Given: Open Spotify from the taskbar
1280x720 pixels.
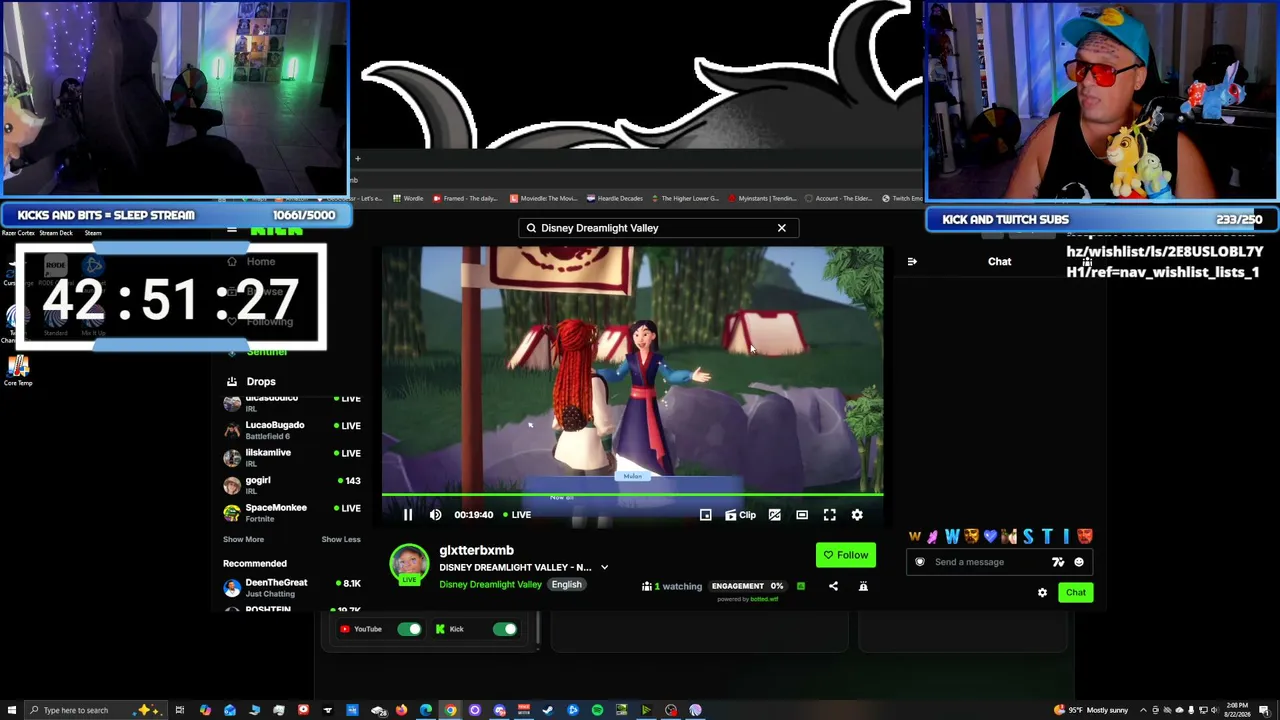Looking at the screenshot, I should click(597, 710).
